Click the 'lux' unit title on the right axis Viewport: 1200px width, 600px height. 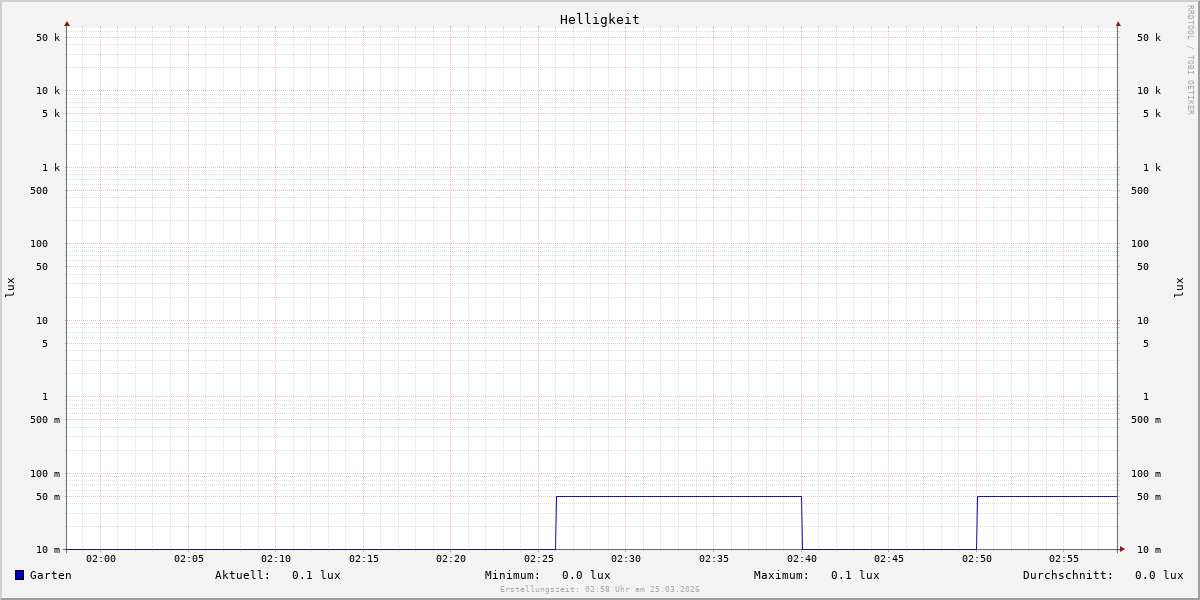click(x=1179, y=287)
